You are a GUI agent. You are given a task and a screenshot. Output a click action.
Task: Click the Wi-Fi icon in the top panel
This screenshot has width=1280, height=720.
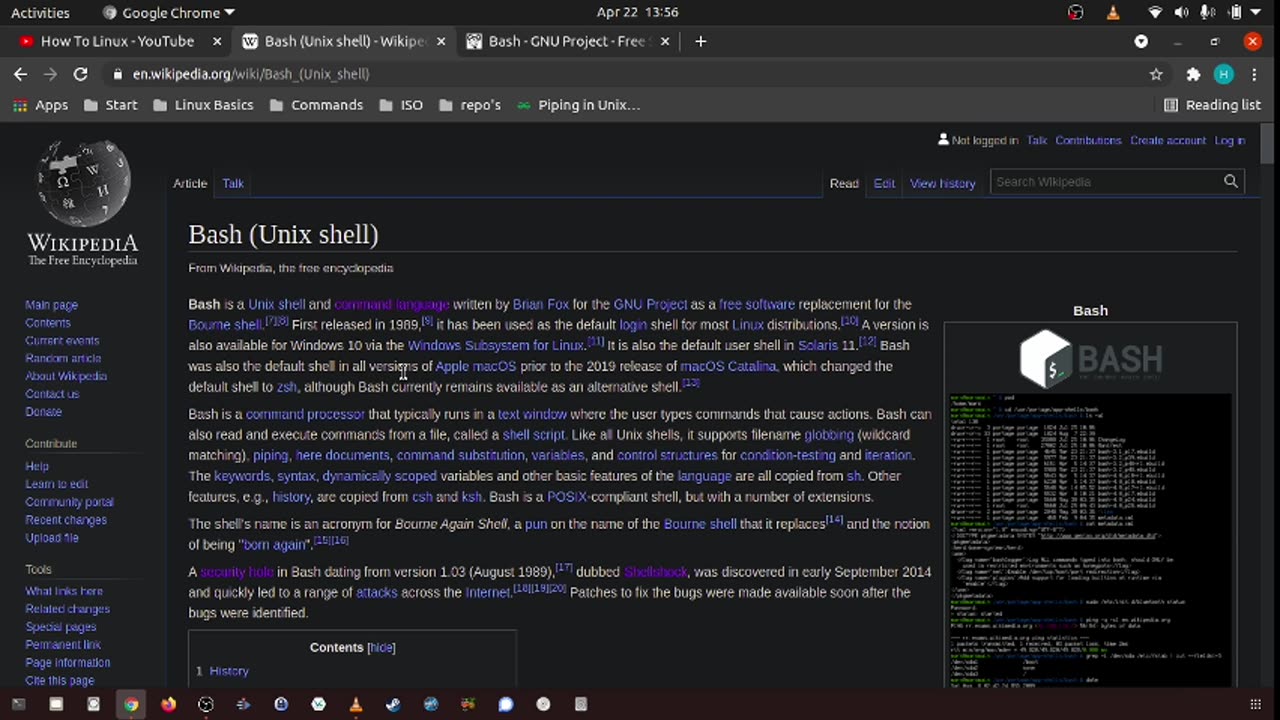(1156, 13)
